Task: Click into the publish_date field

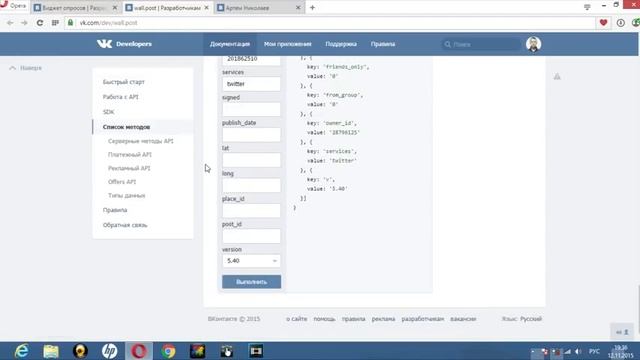Action: [x=251, y=134]
